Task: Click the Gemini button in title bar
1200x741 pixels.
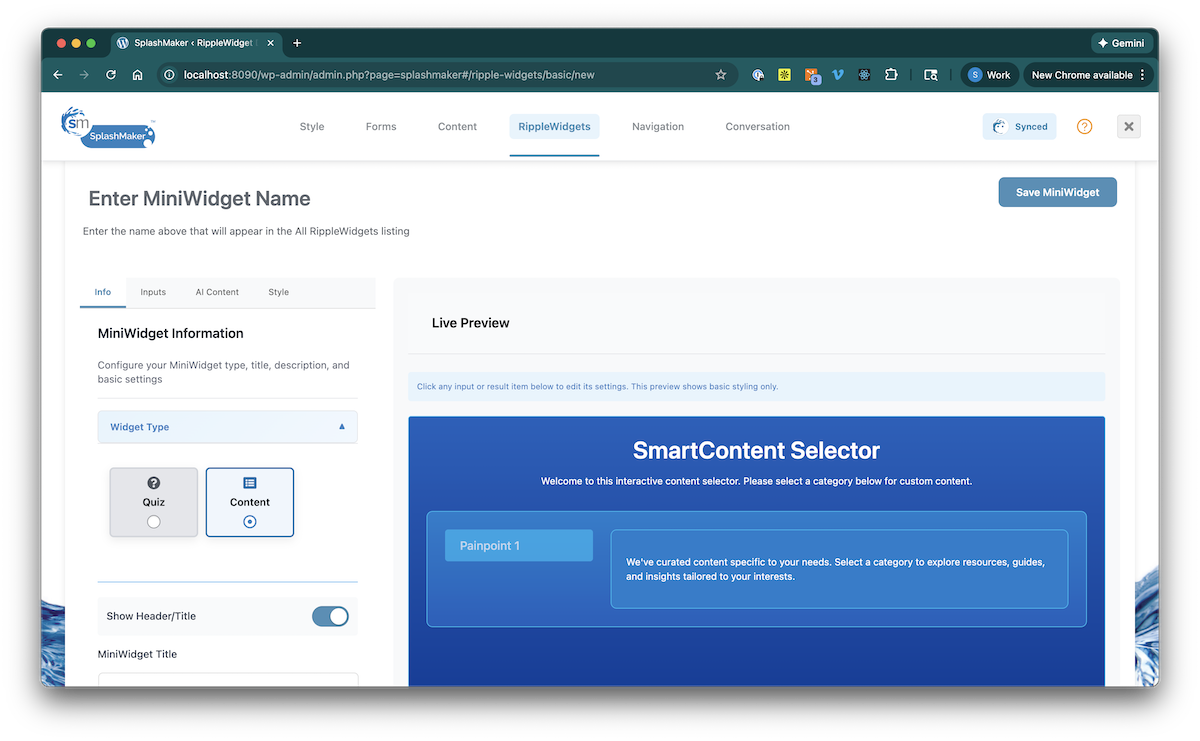Action: click(x=1122, y=43)
